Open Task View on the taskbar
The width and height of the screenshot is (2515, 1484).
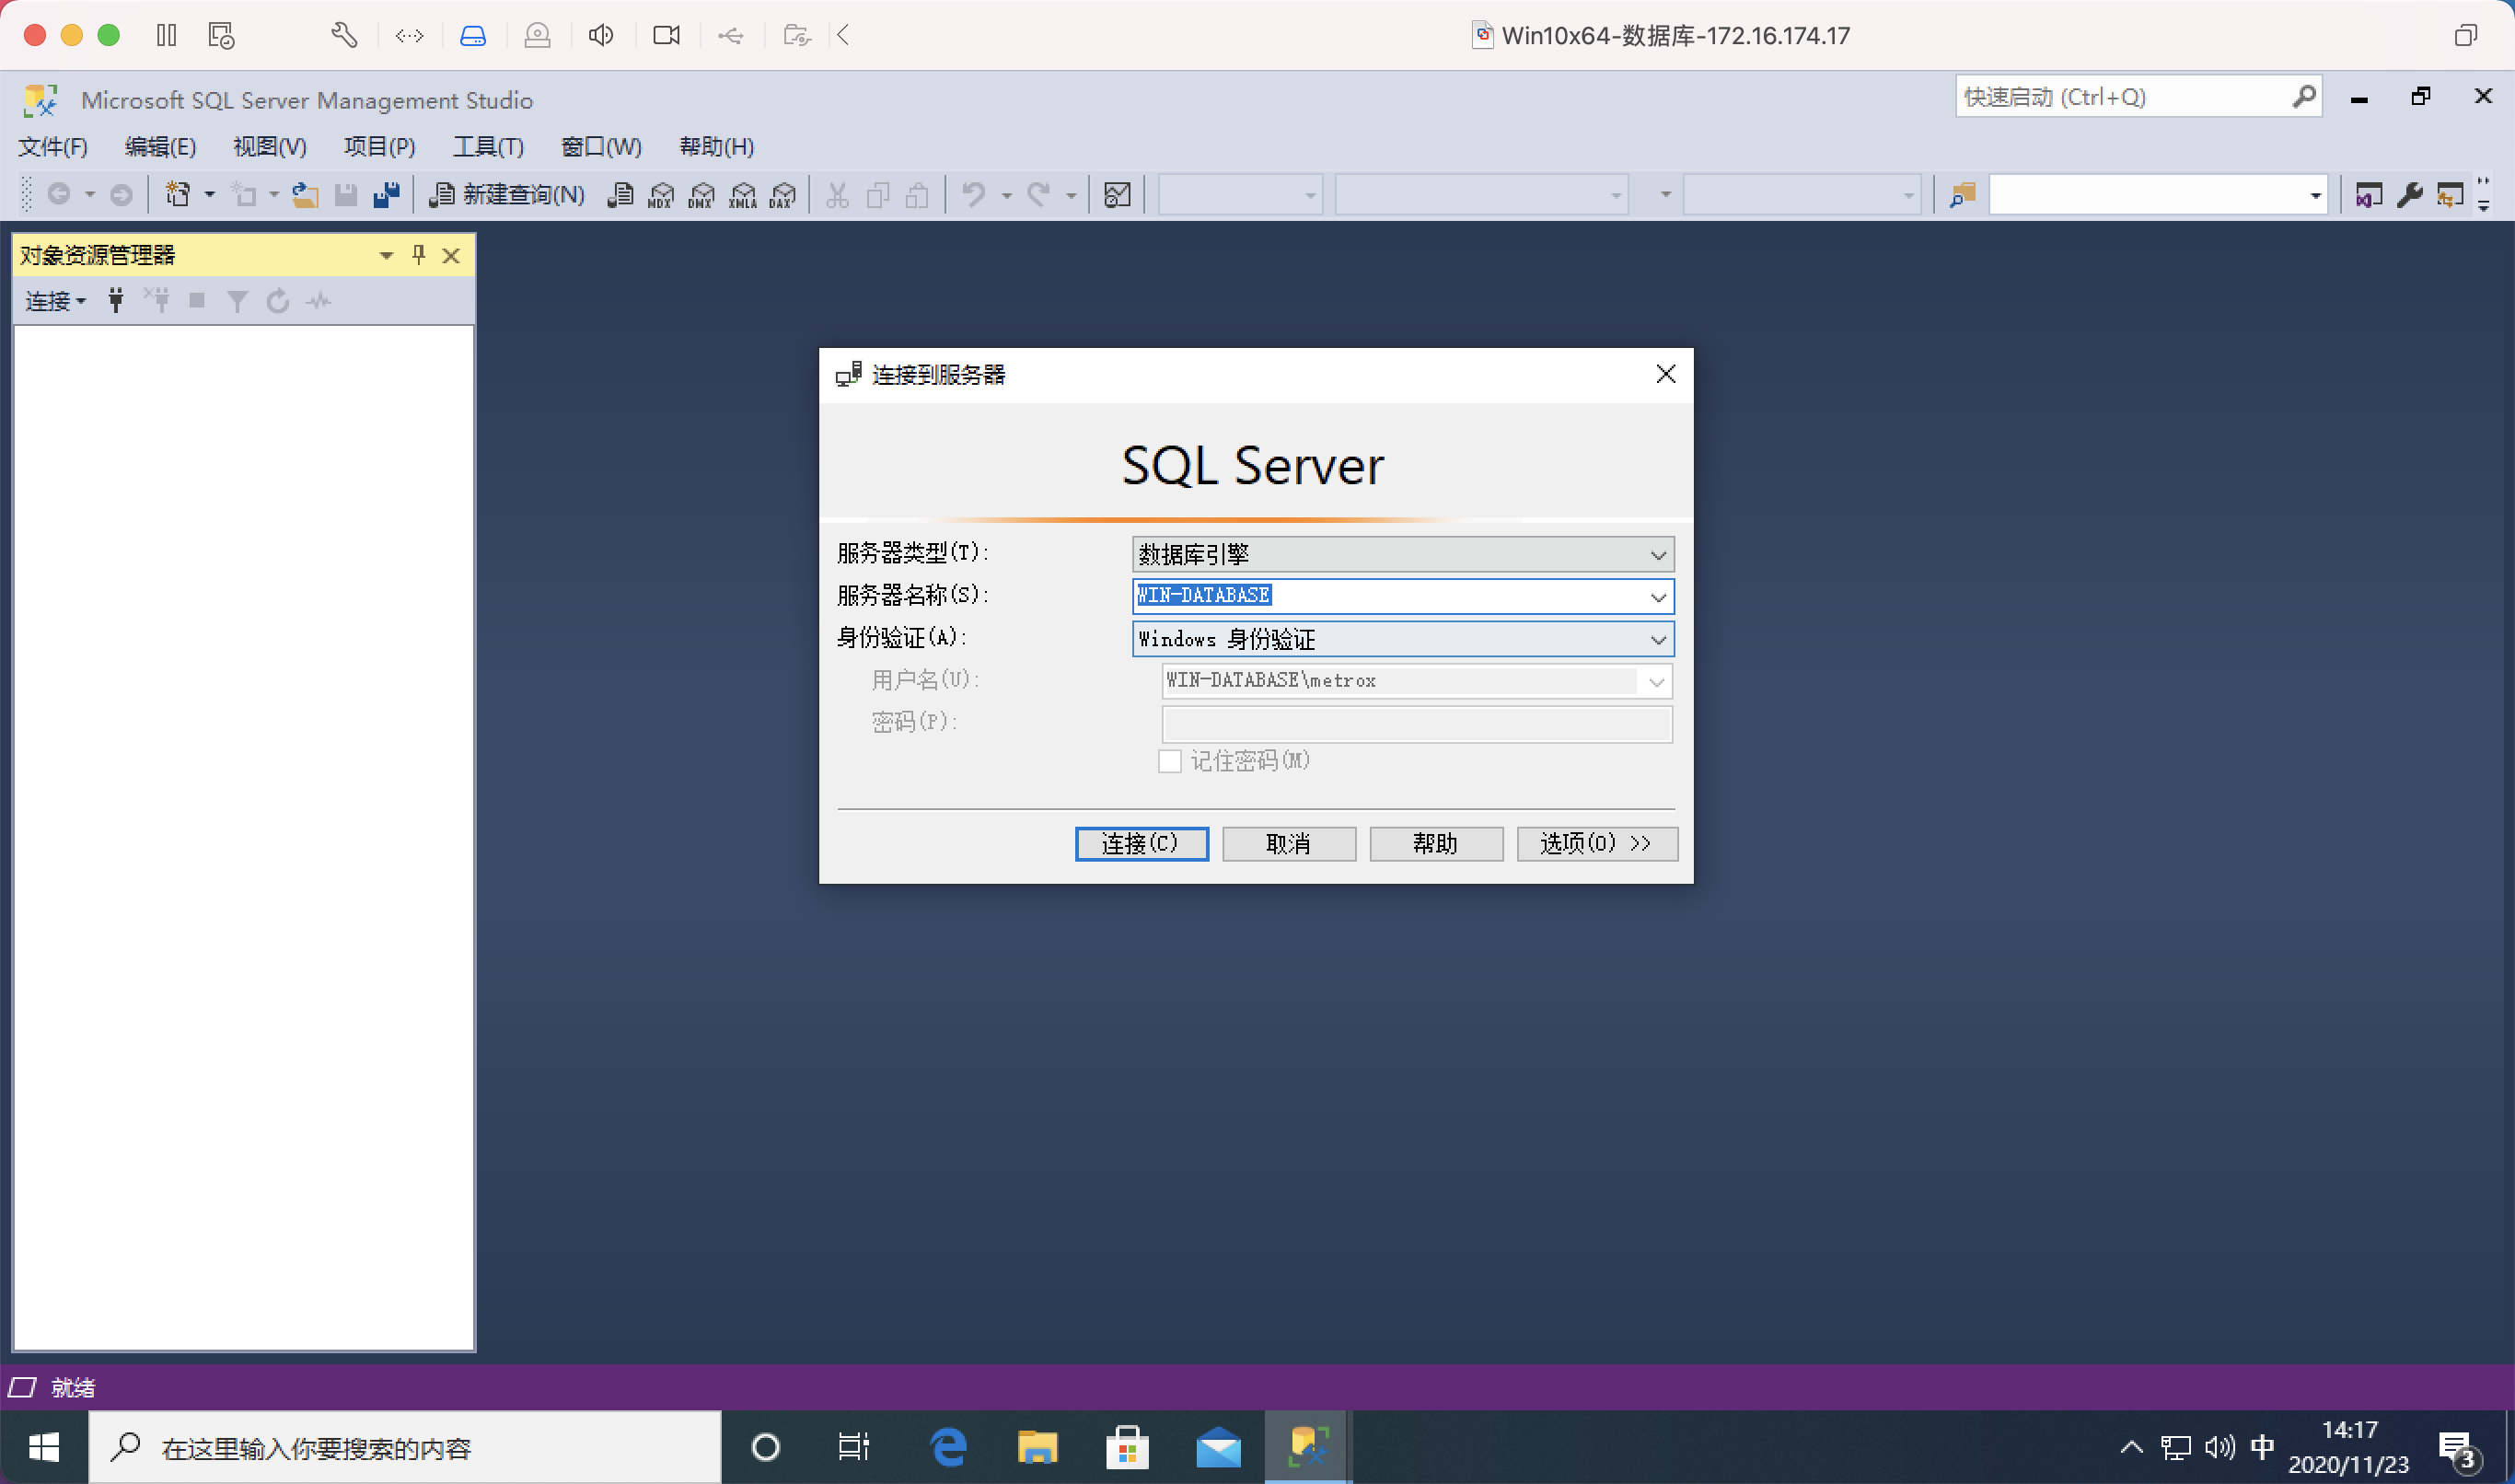[x=853, y=1447]
